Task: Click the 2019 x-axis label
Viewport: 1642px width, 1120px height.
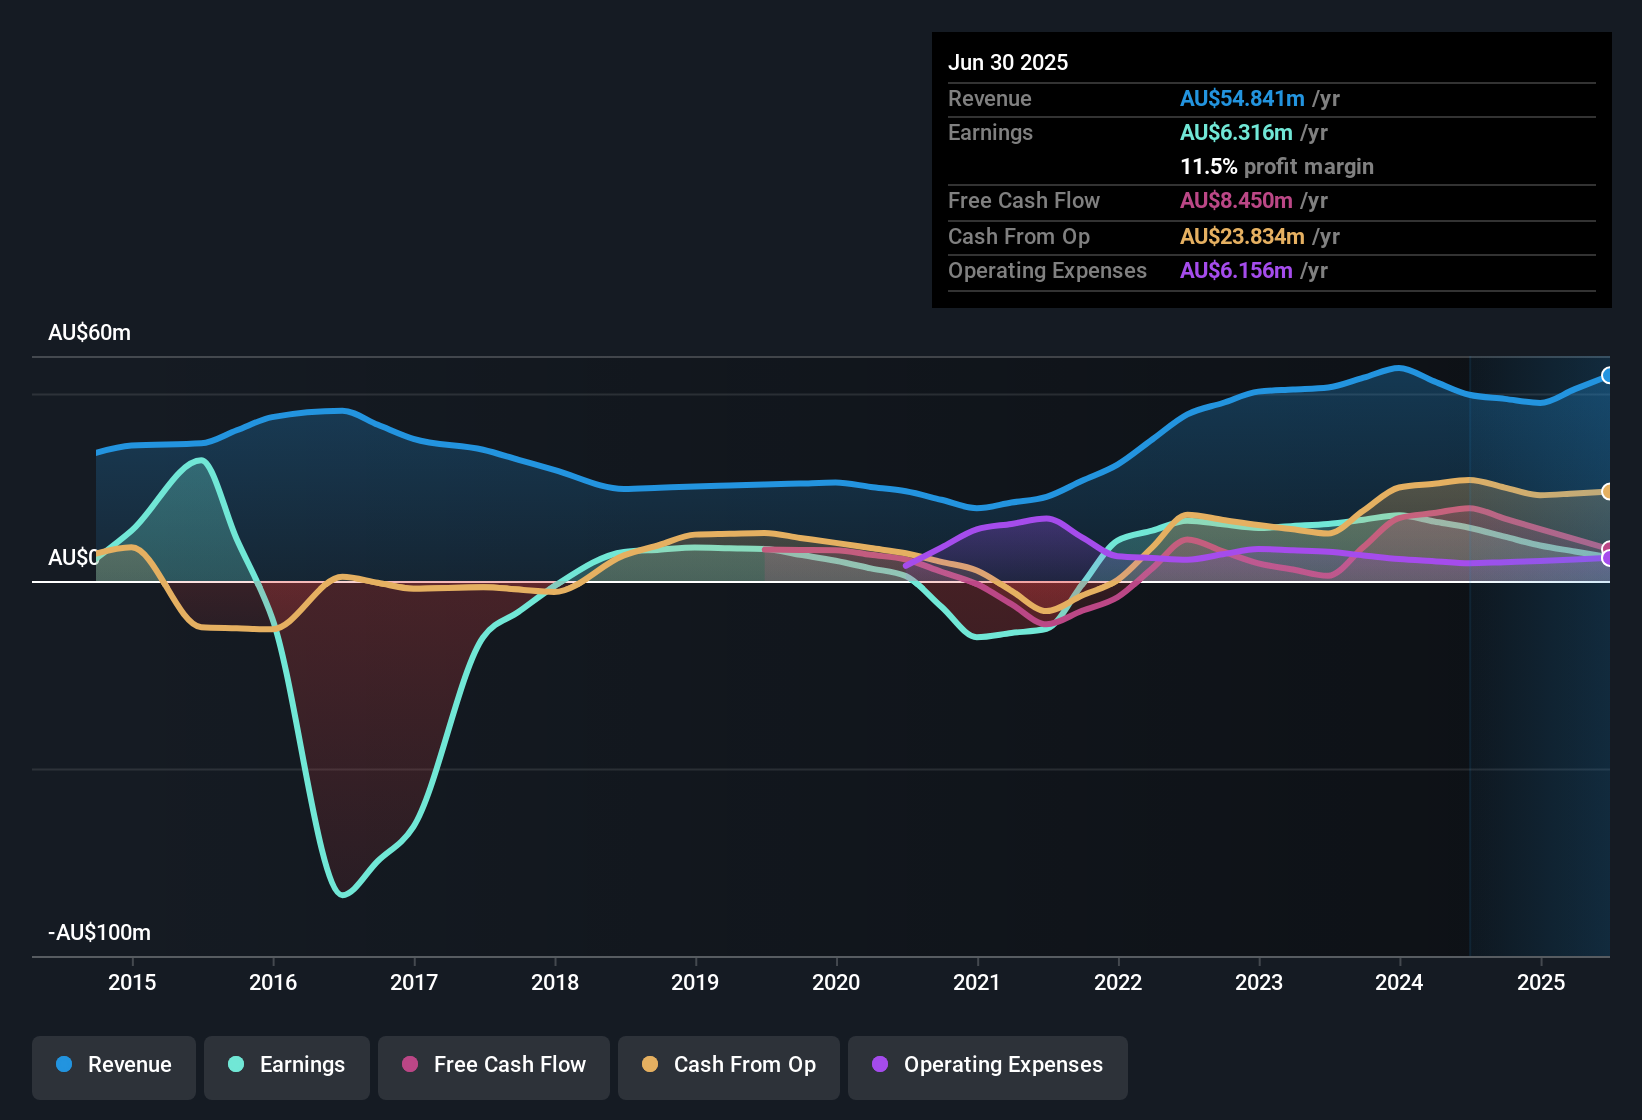Action: pos(695,982)
